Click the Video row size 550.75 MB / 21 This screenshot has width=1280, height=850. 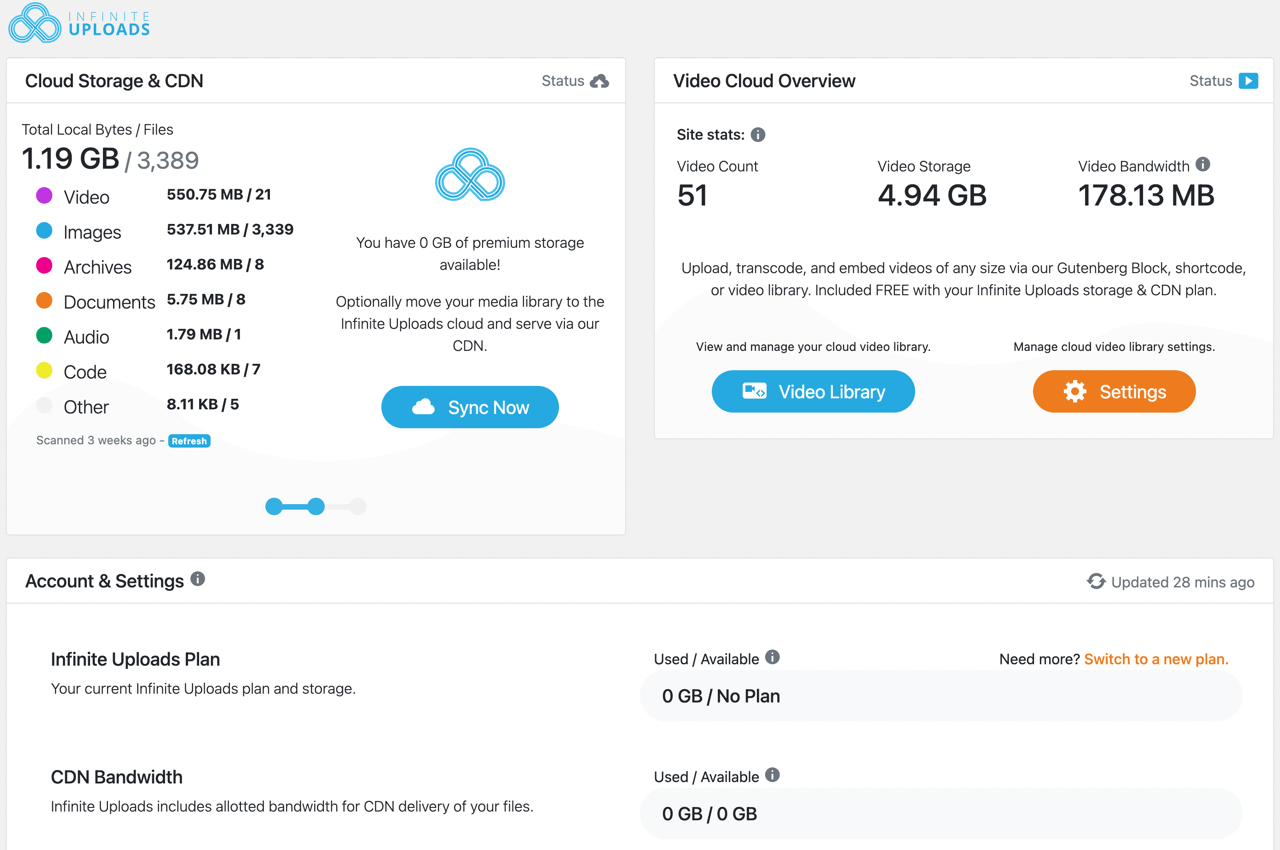pos(219,195)
